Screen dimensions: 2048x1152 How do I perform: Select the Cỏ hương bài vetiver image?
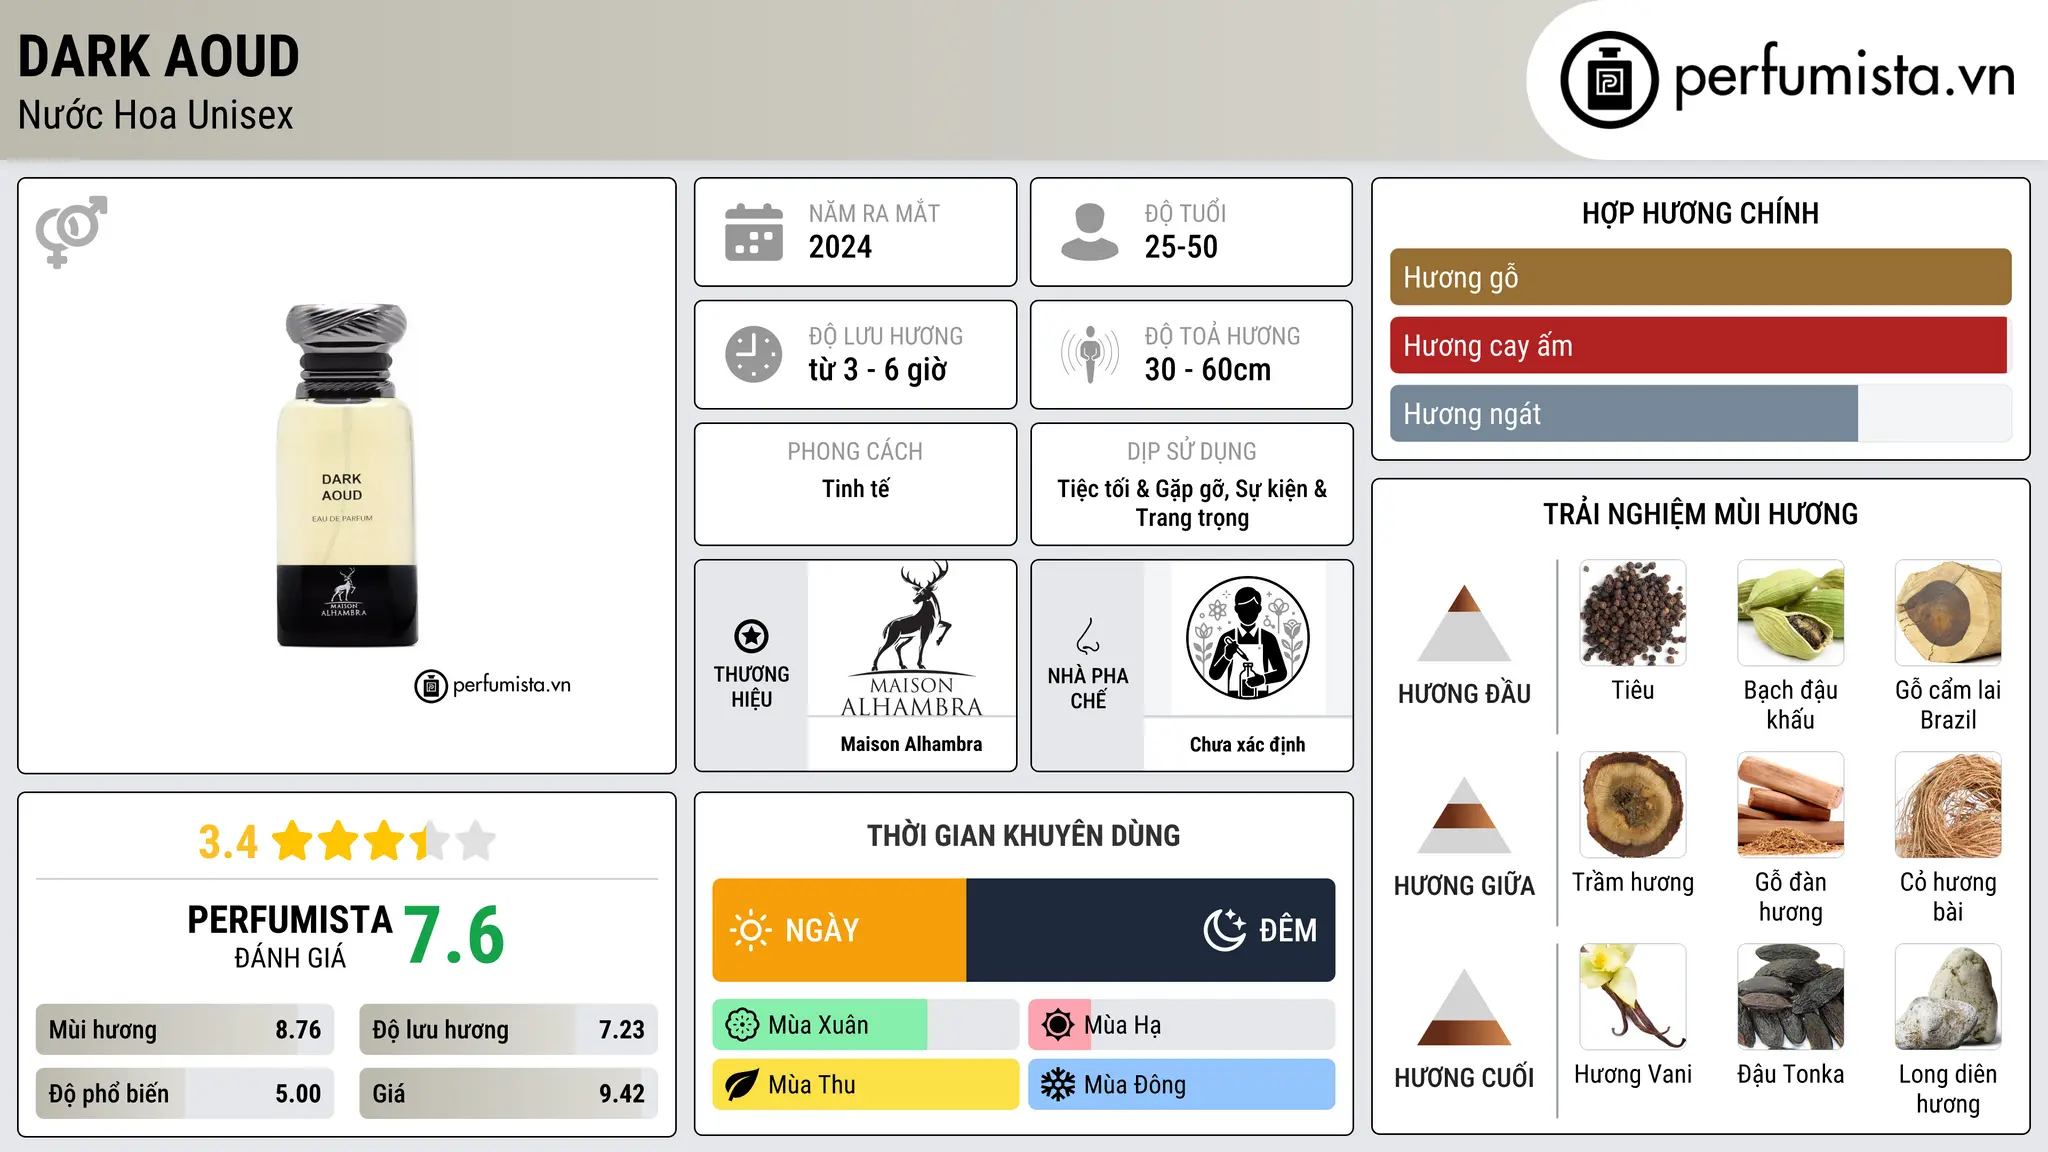(1948, 805)
